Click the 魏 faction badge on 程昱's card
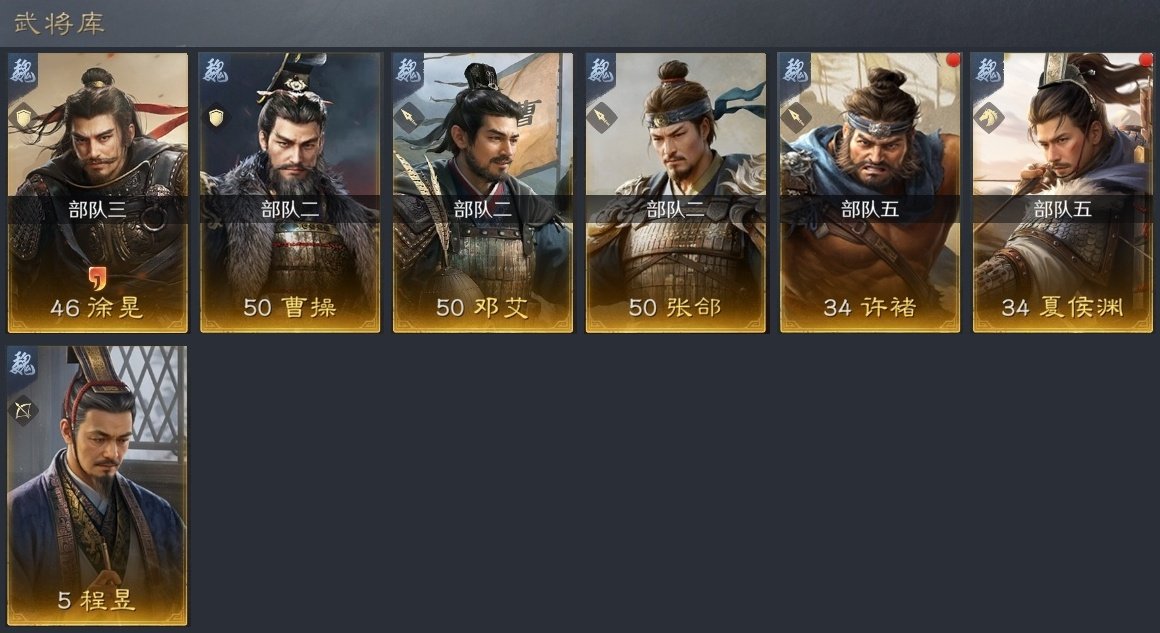Image resolution: width=1160 pixels, height=633 pixels. point(22,364)
